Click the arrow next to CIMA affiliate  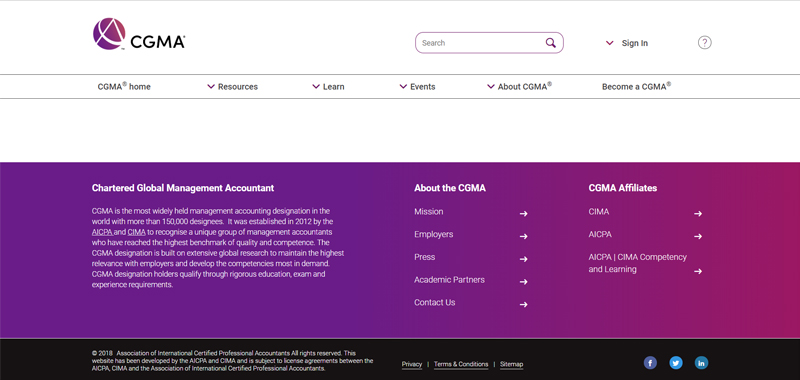coord(698,214)
